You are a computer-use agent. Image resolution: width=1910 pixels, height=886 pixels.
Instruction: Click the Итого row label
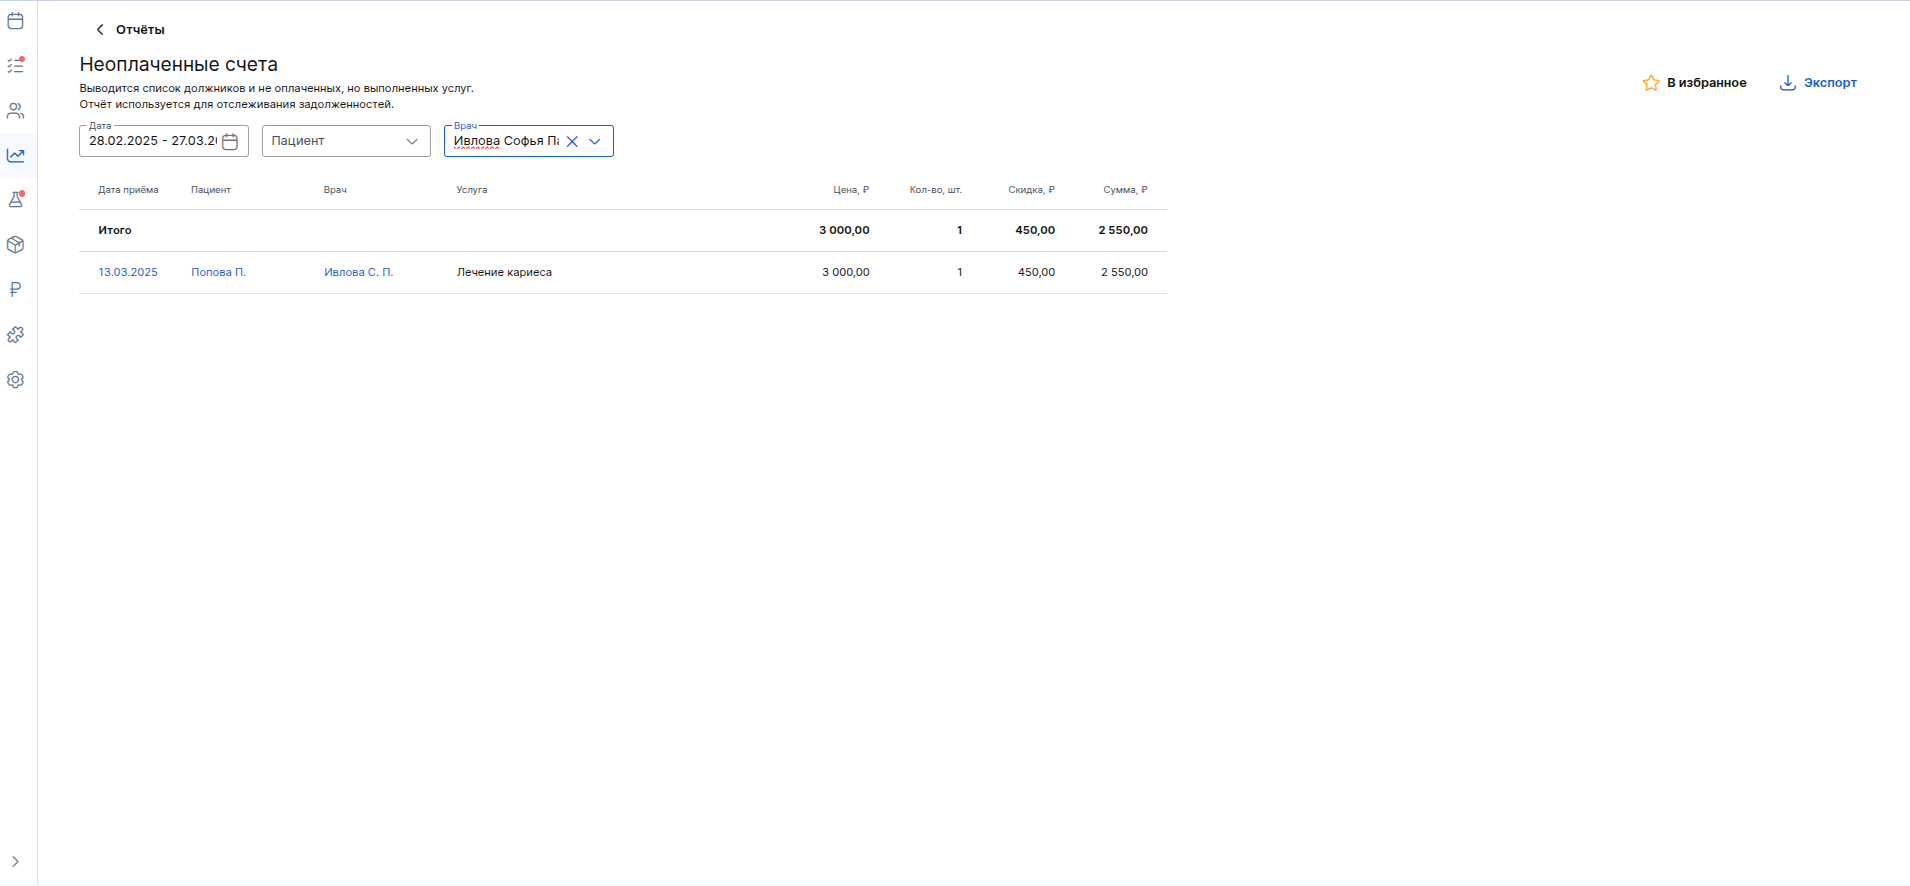[115, 230]
